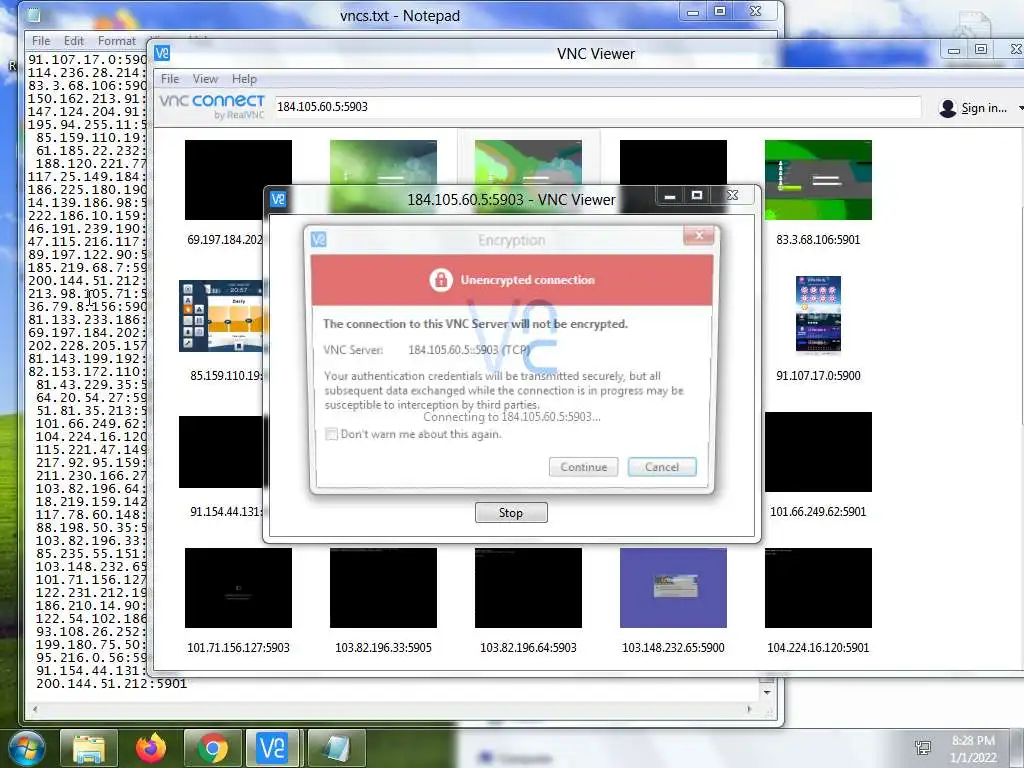The image size is (1024, 768).
Task: Click Notepad's horizontal scrollbar right arrow
Action: (x=749, y=709)
